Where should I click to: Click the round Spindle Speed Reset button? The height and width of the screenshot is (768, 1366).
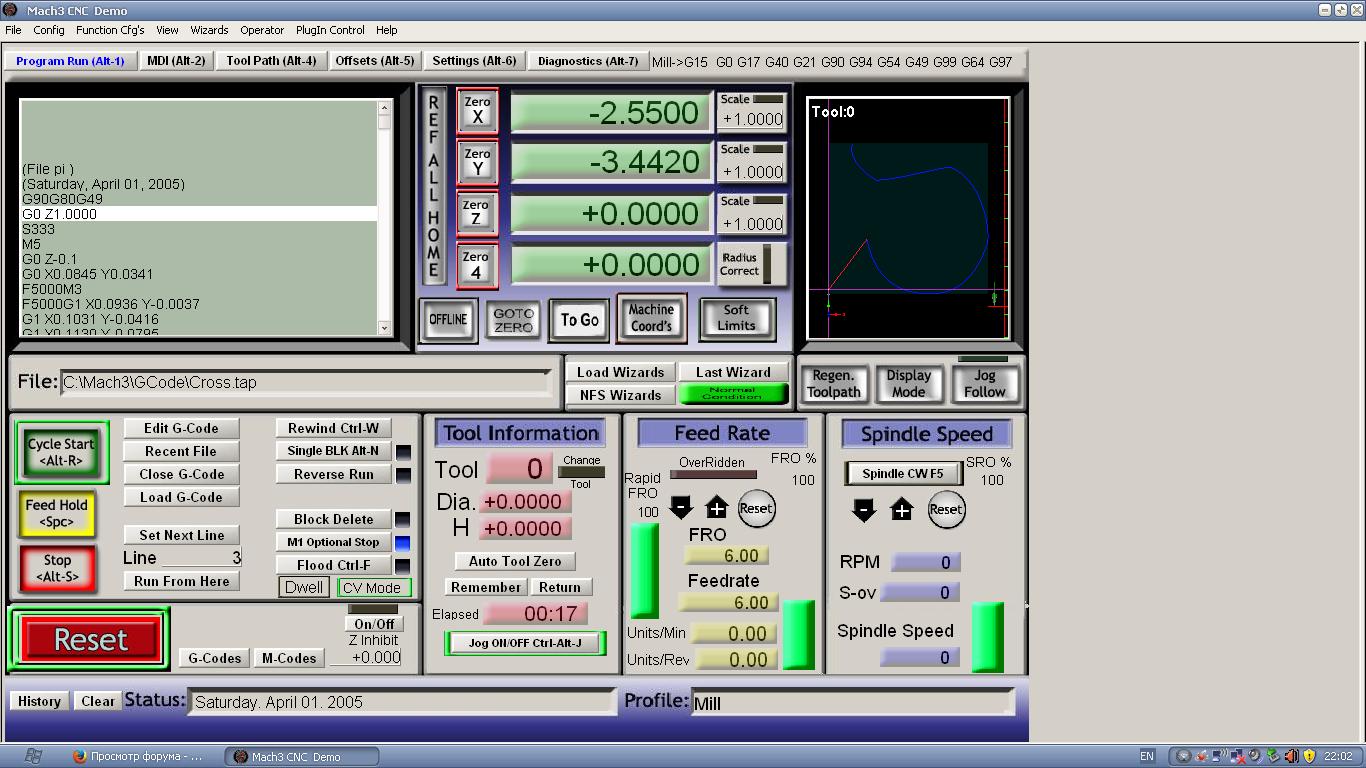pyautogui.click(x=945, y=509)
